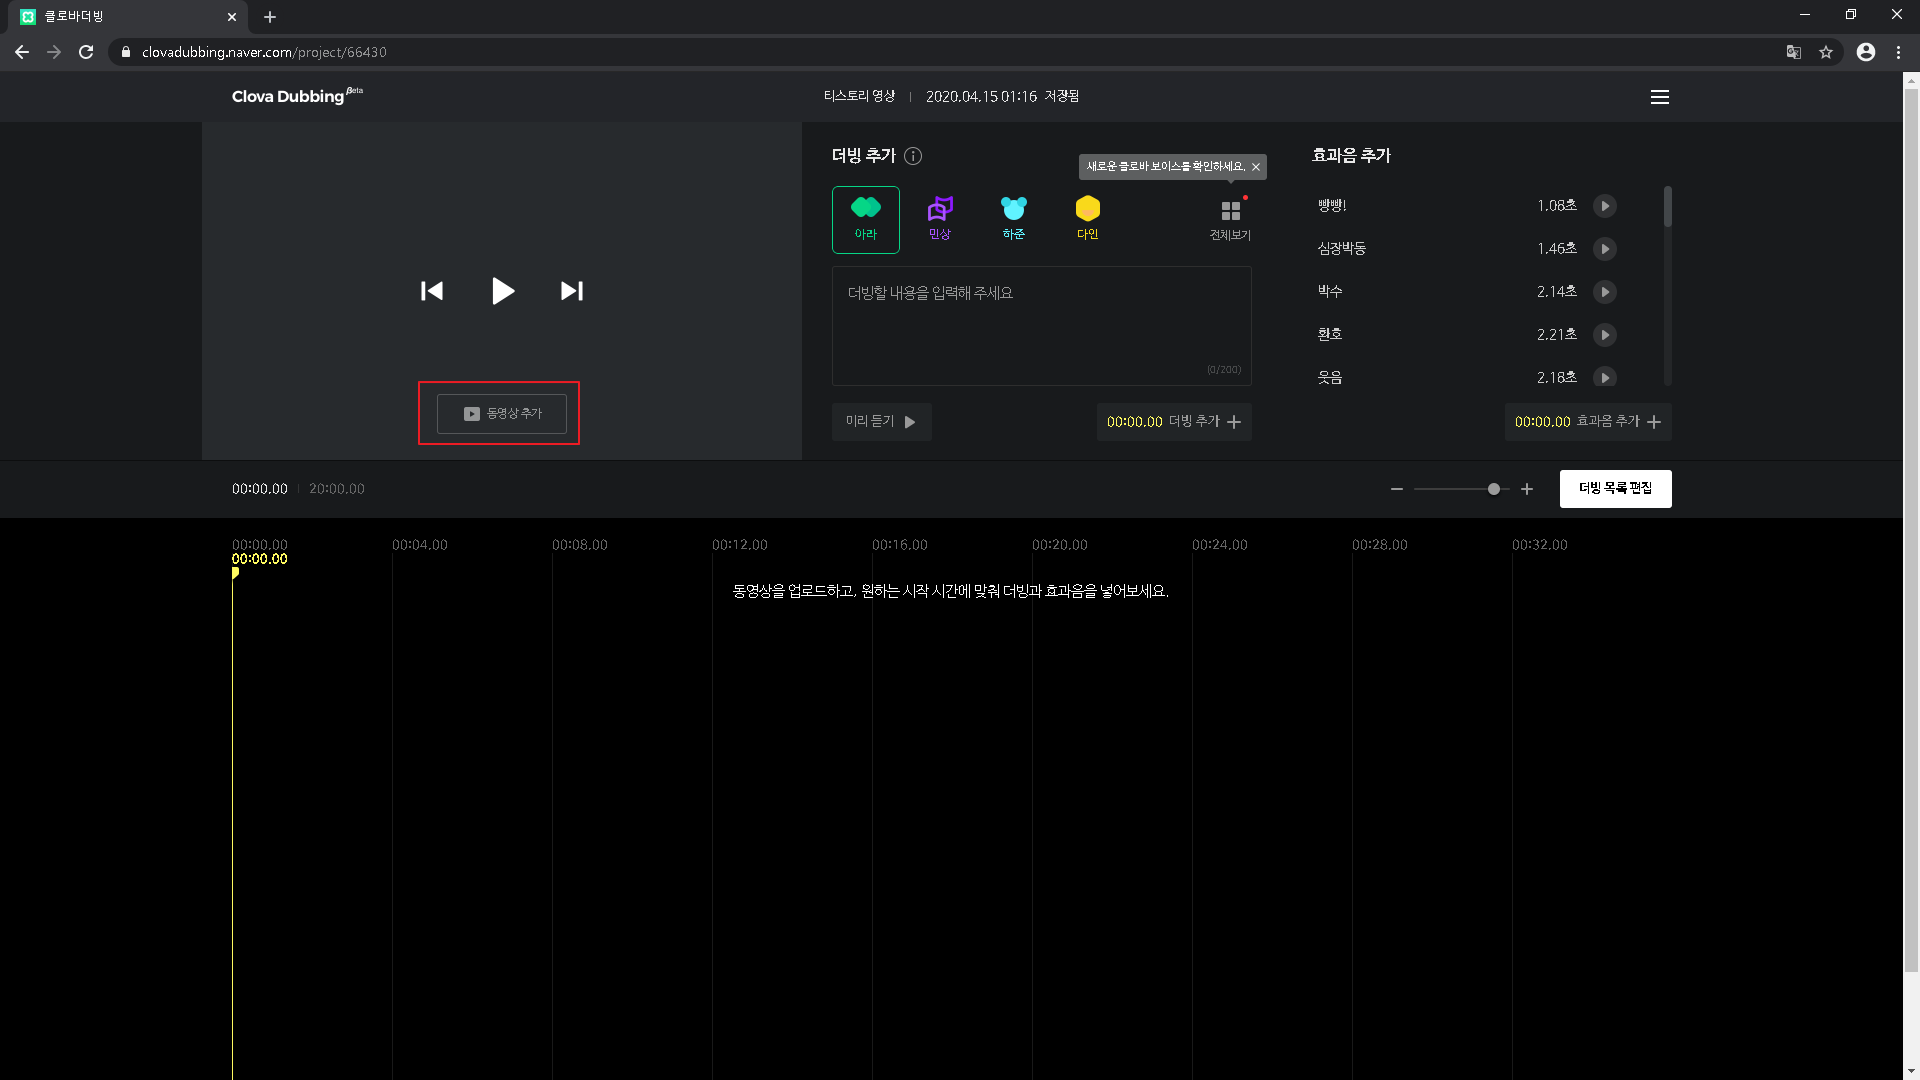Open the hamburger menu at top right

tap(1660, 97)
